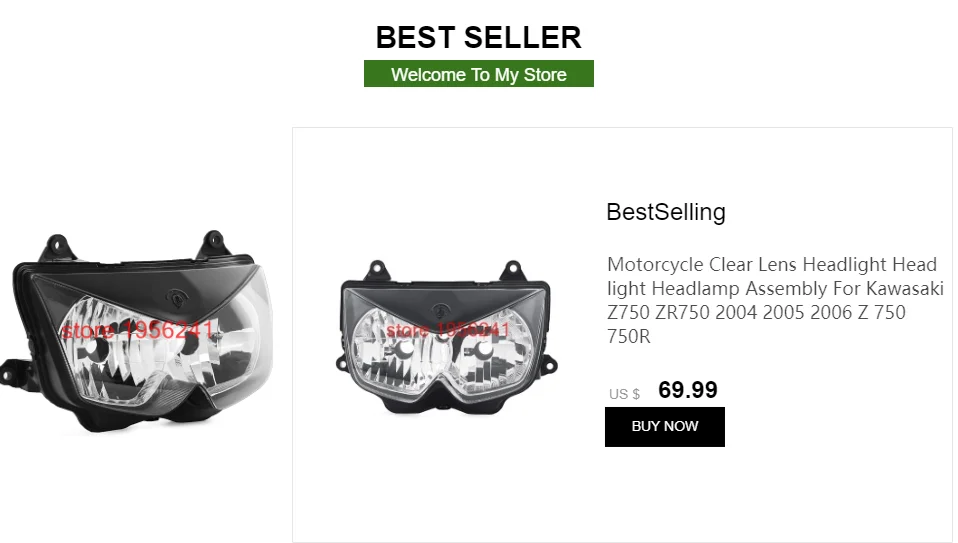Click the emblem on the angled headlight housing
The image size is (958, 543).
point(177,298)
